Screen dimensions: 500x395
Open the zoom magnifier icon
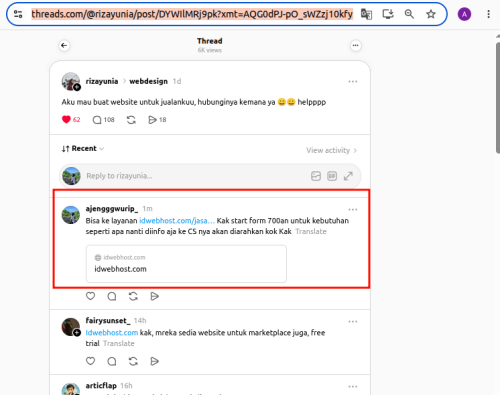pyautogui.click(x=409, y=14)
